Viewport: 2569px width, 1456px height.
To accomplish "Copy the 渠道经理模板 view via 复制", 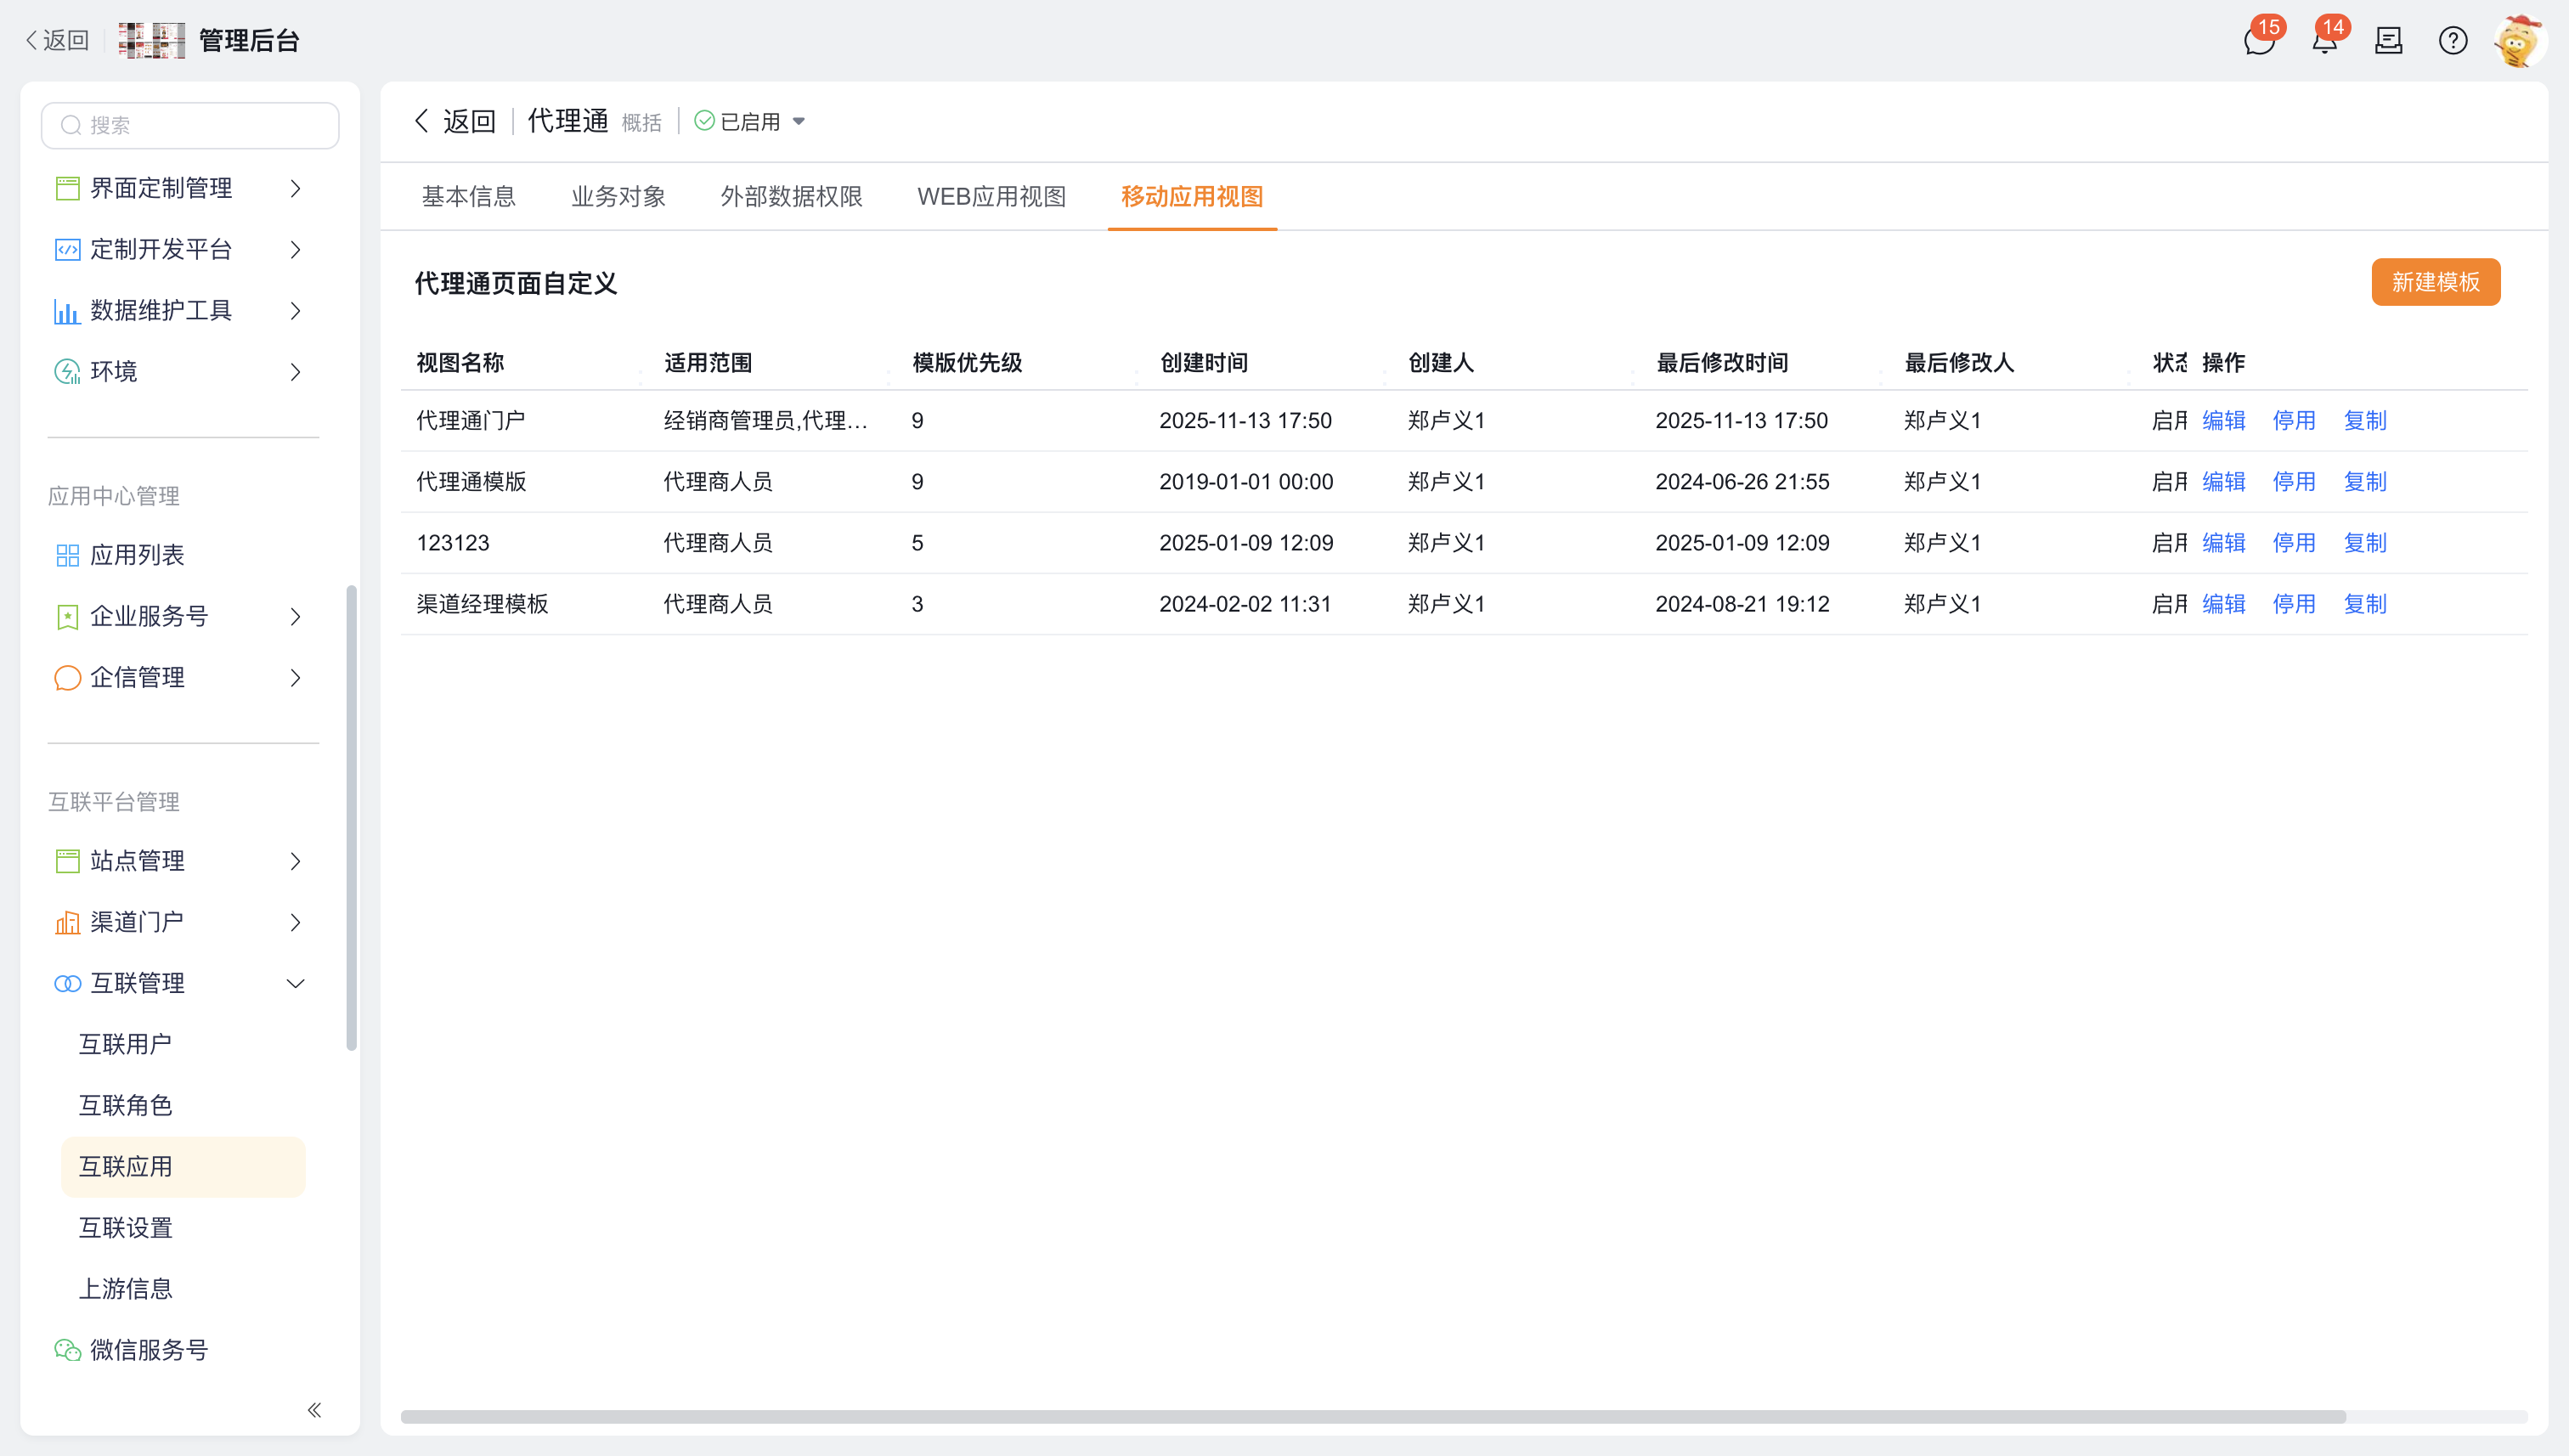I will 2364,604.
